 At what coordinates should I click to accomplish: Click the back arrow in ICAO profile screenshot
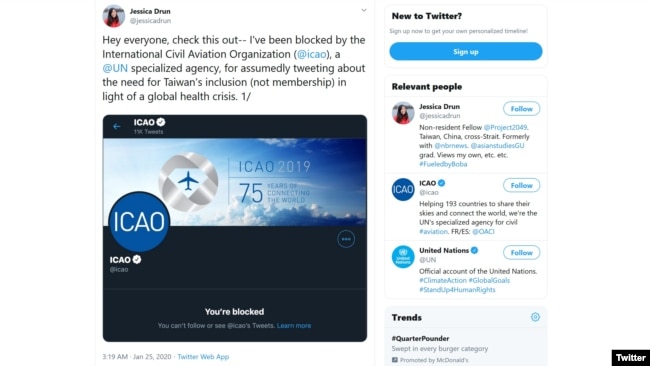coord(116,126)
